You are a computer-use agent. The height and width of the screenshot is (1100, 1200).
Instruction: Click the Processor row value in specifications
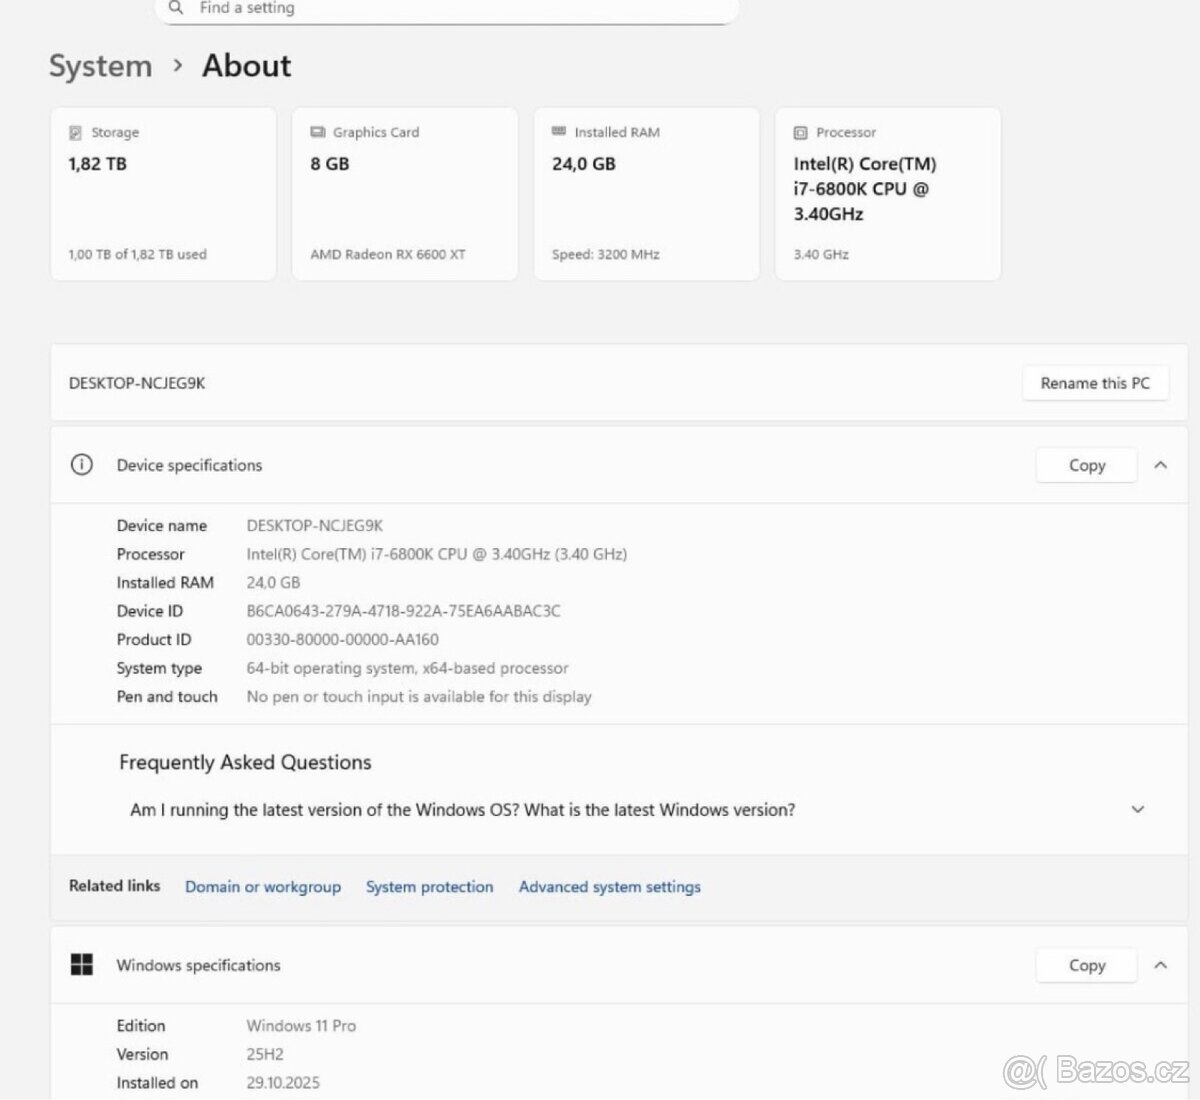pos(437,554)
